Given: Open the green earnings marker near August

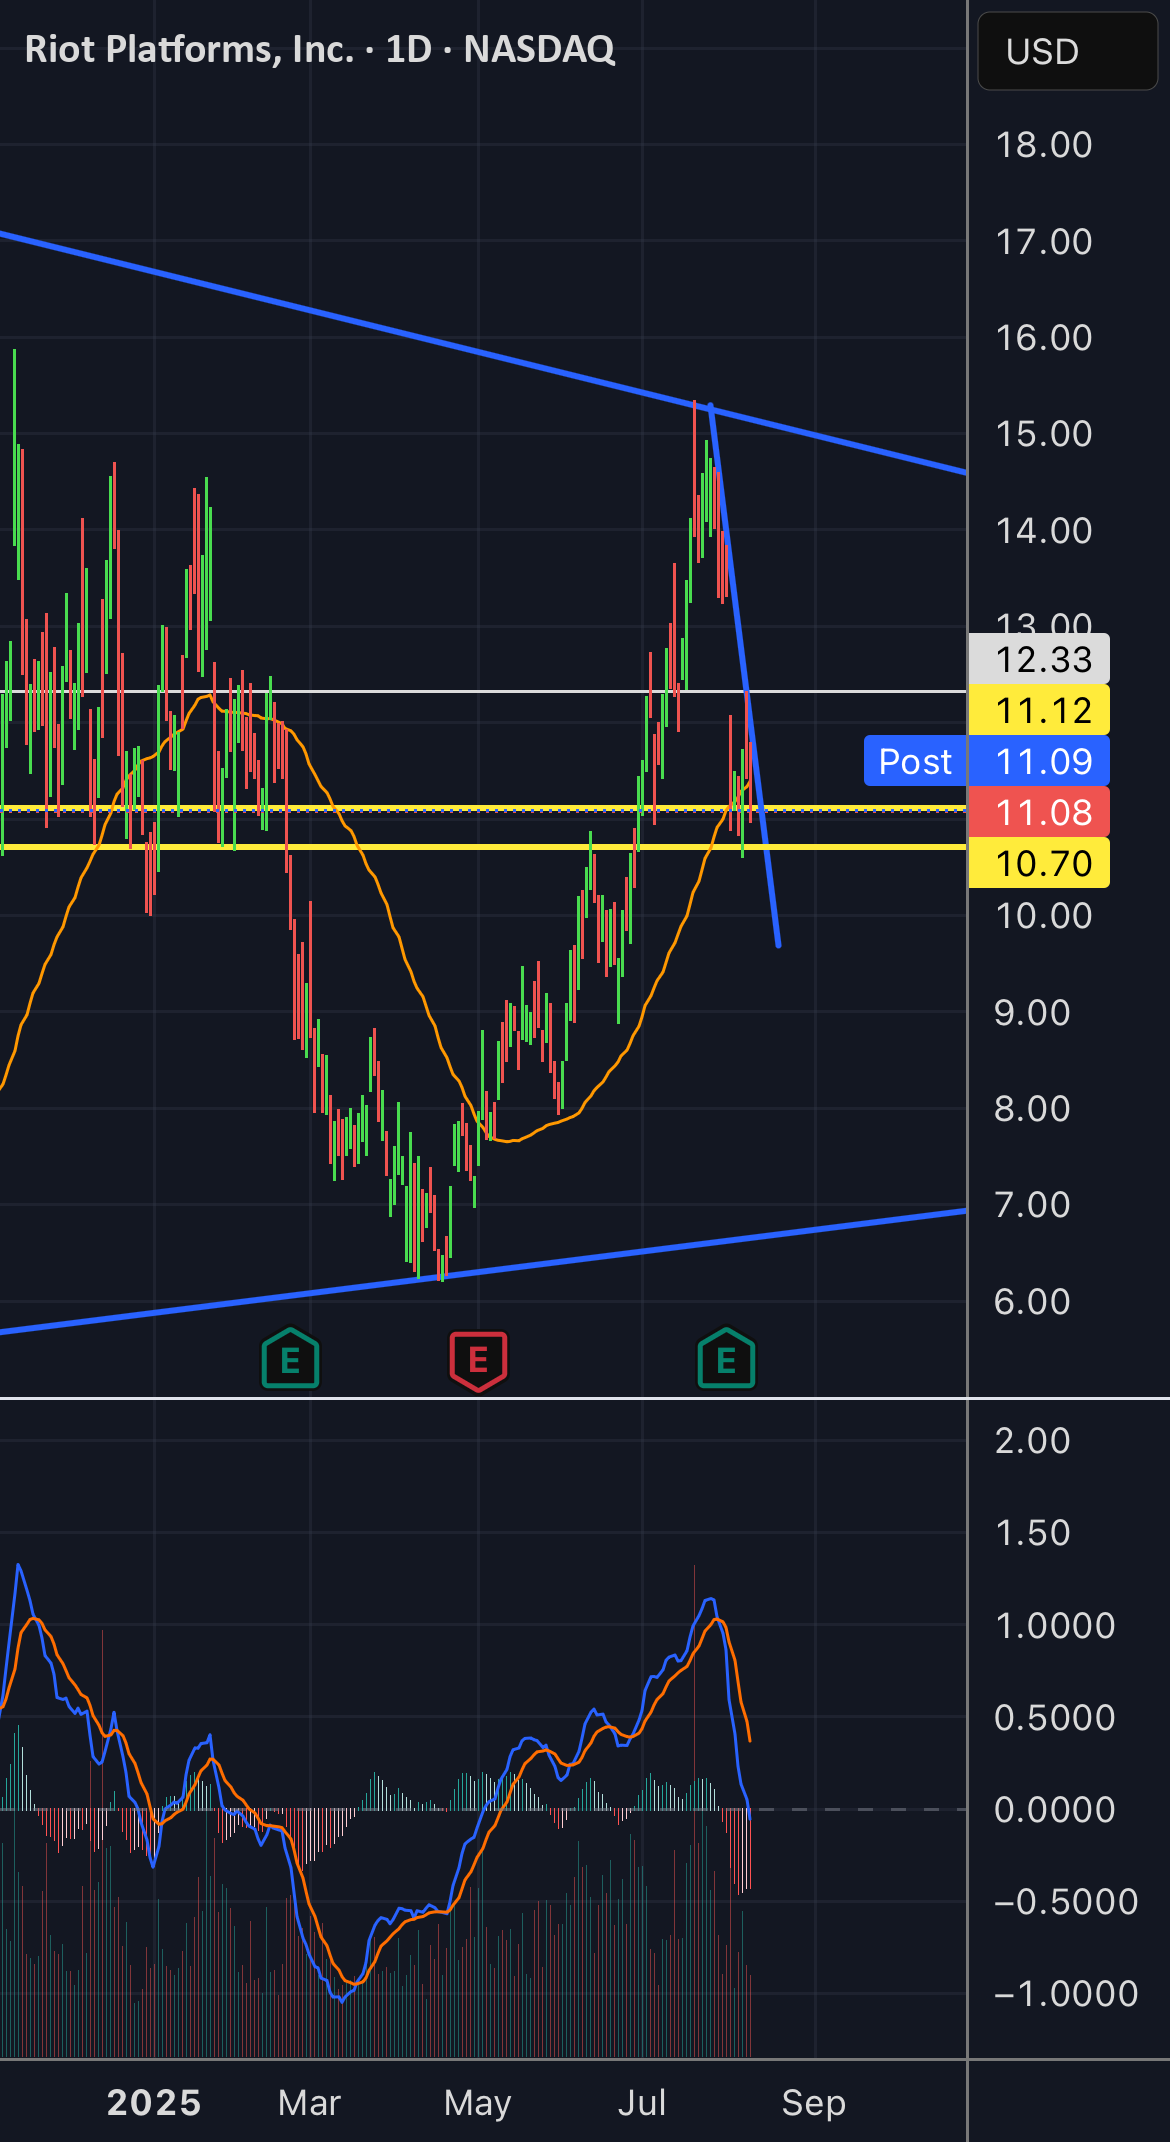Looking at the screenshot, I should [726, 1359].
